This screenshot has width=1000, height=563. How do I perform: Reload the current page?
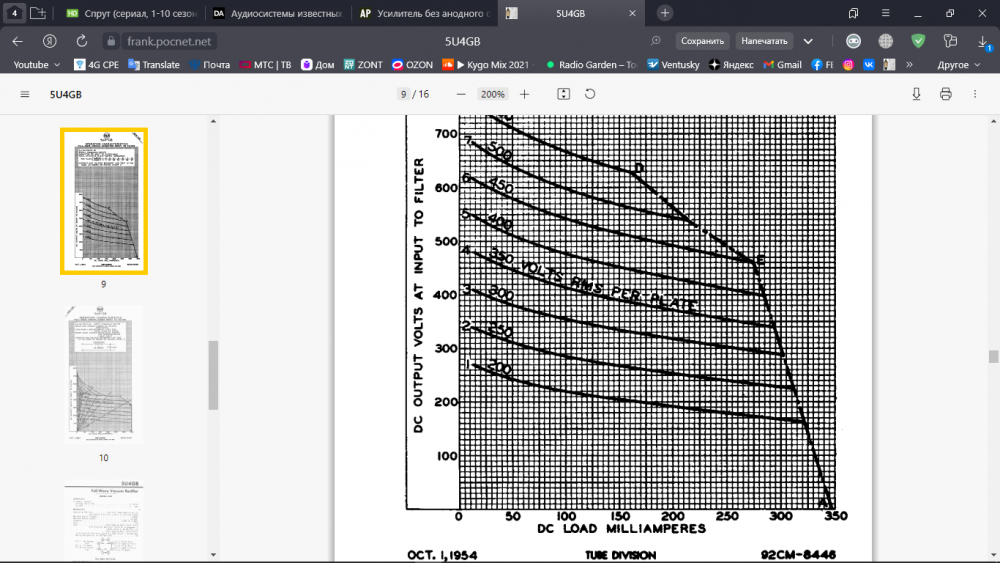(81, 41)
